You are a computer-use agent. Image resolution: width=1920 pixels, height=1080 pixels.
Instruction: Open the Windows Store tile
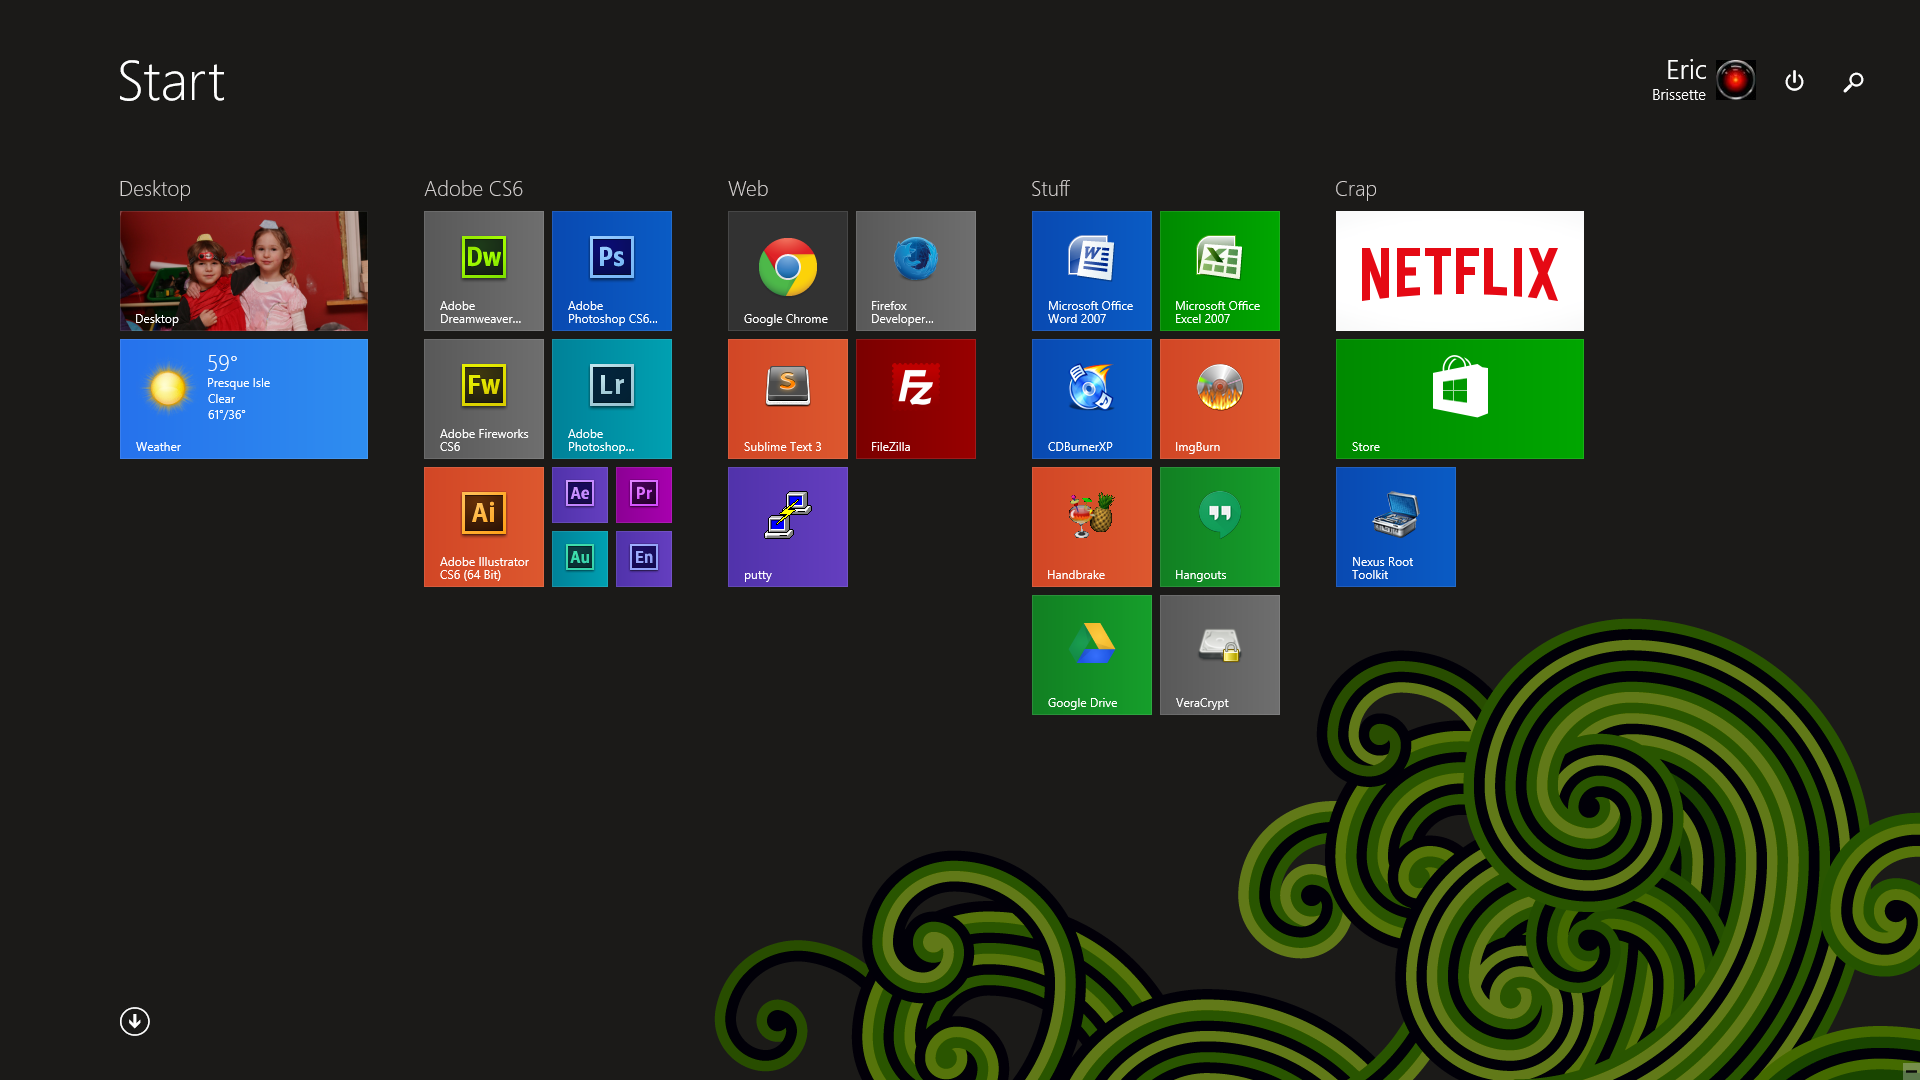click(1460, 399)
